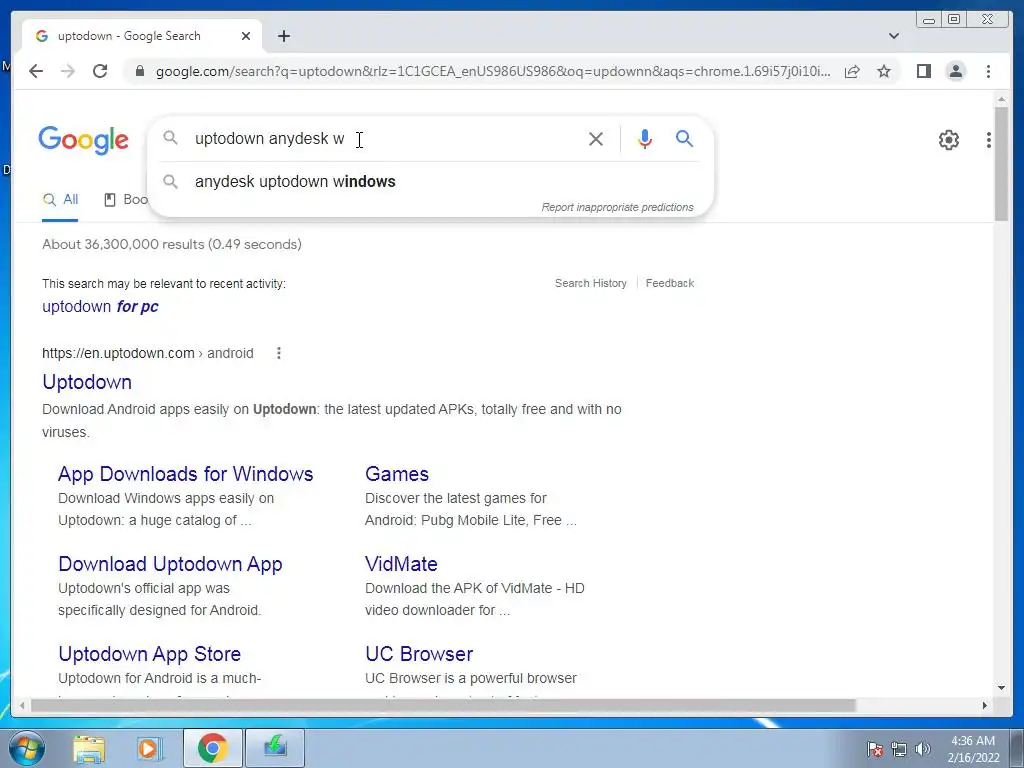Open Windows Media Player taskbar icon
The image size is (1024, 768).
pos(150,748)
